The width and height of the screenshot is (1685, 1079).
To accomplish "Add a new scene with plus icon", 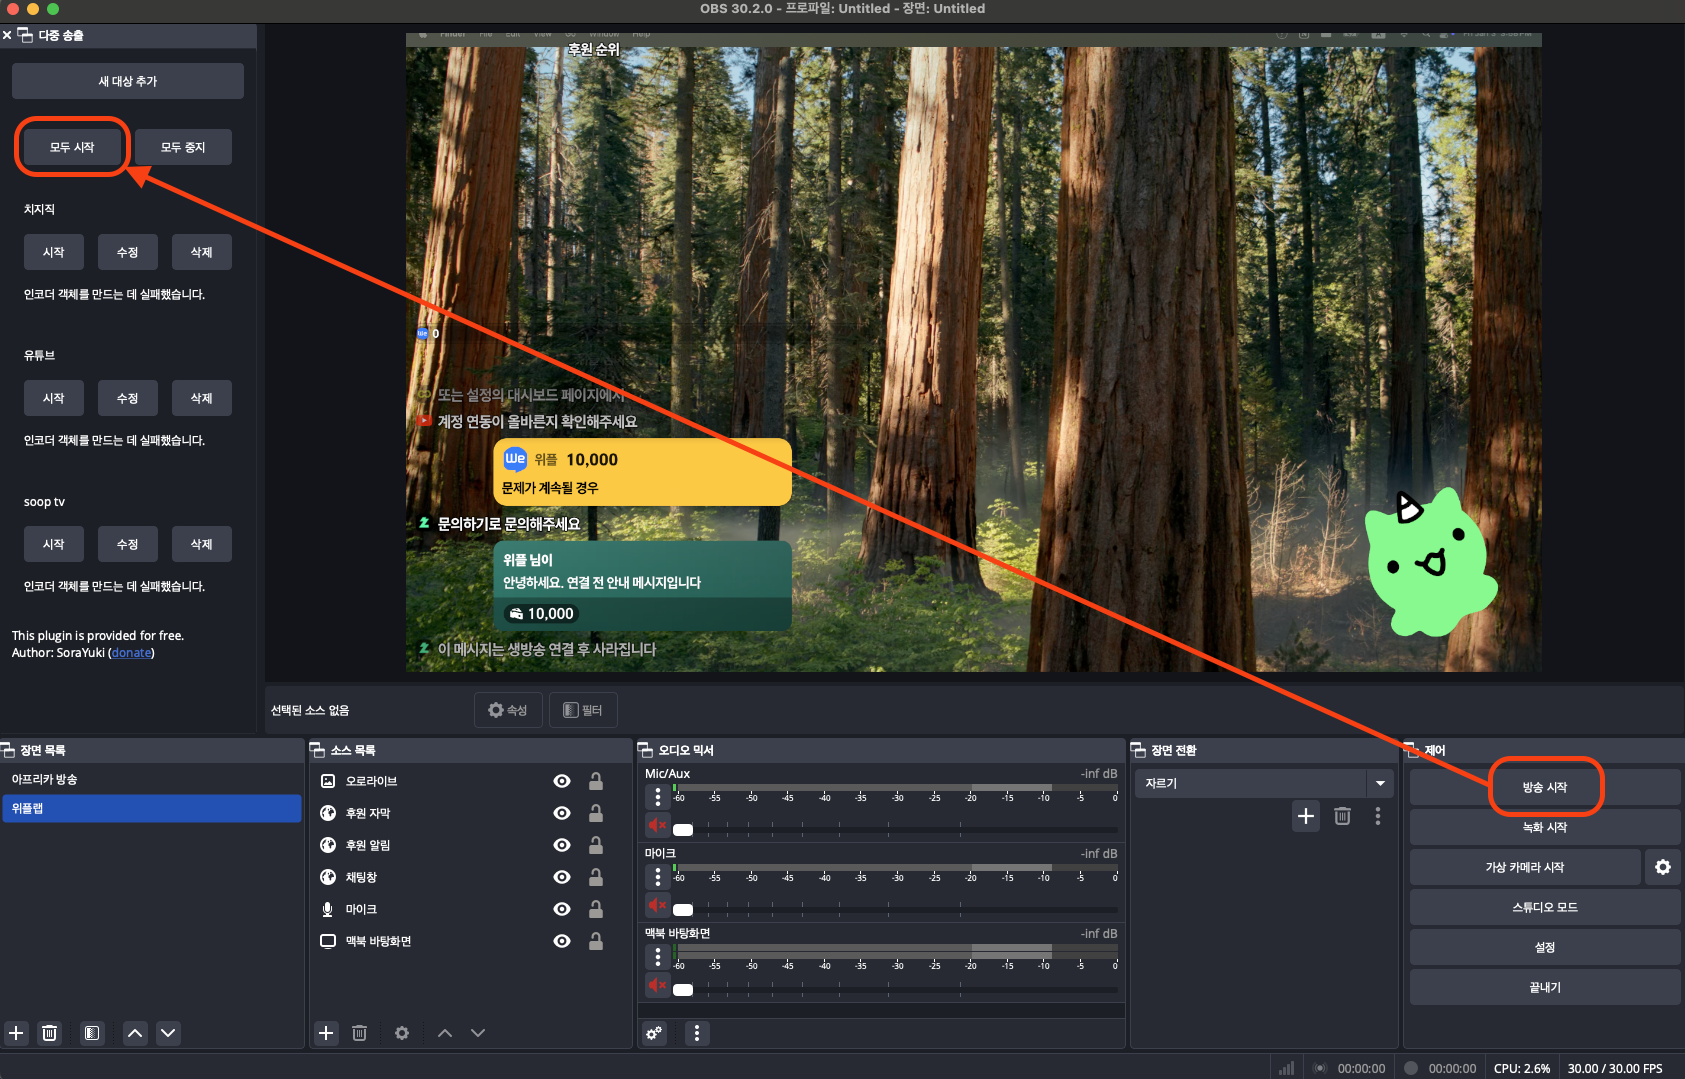I will [16, 1033].
